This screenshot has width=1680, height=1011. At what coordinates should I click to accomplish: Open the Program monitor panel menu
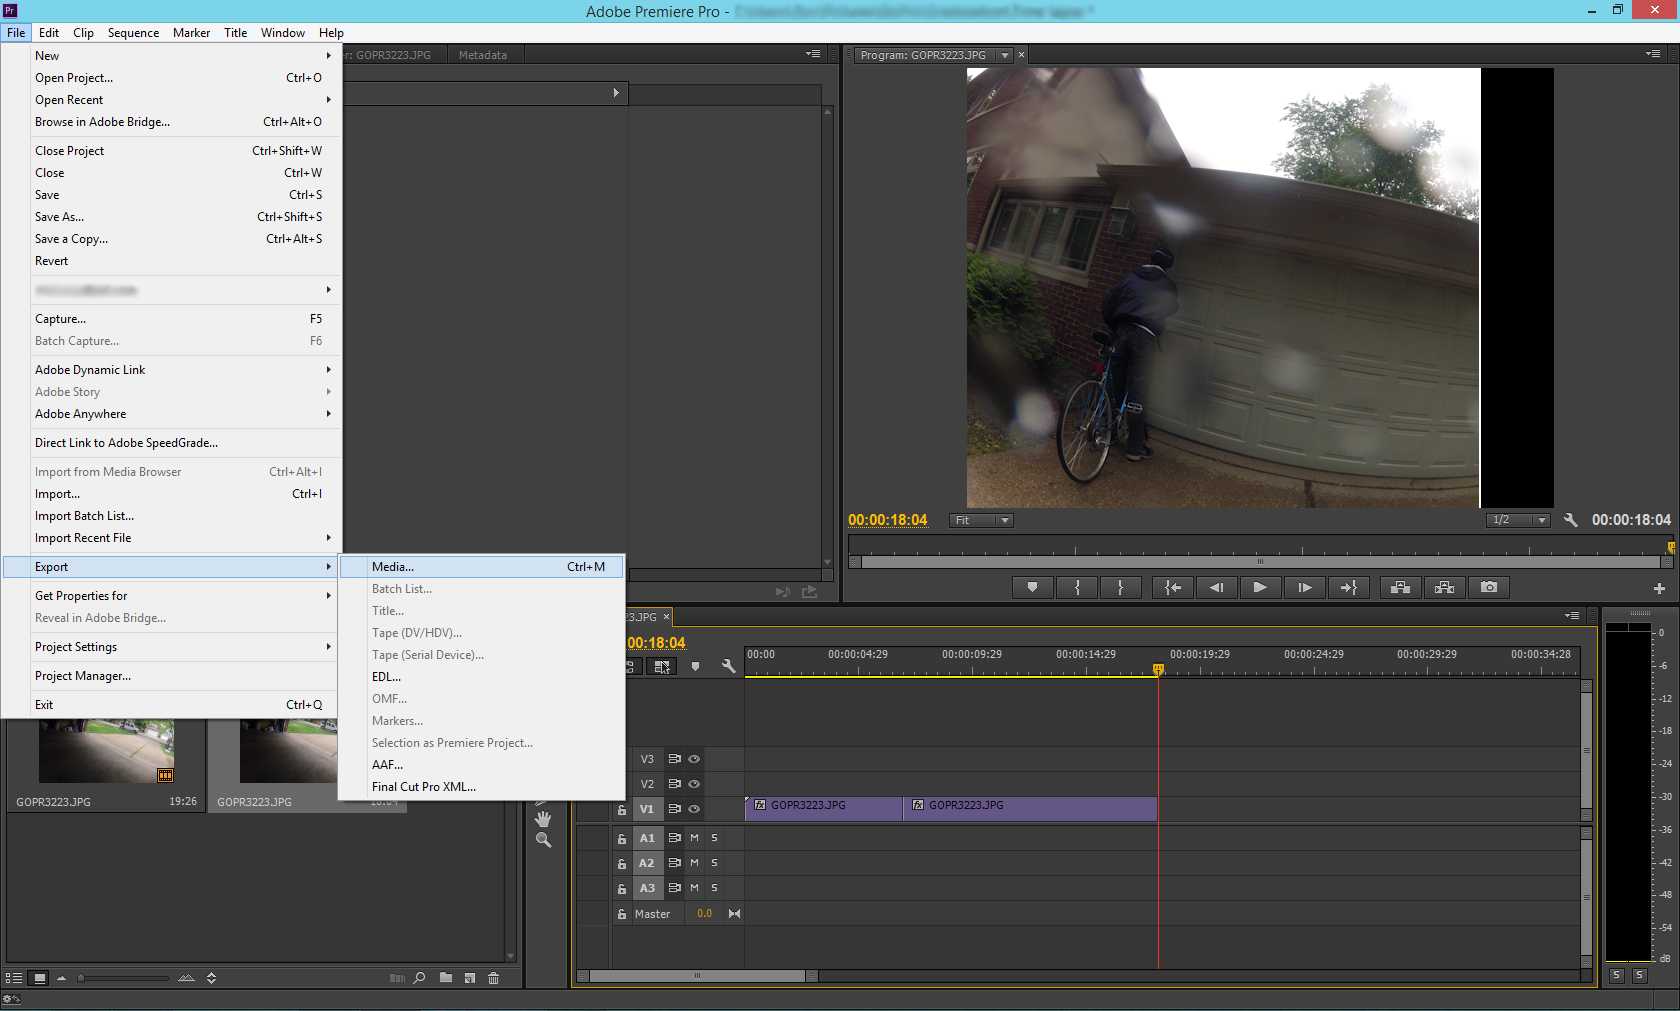(x=1653, y=54)
